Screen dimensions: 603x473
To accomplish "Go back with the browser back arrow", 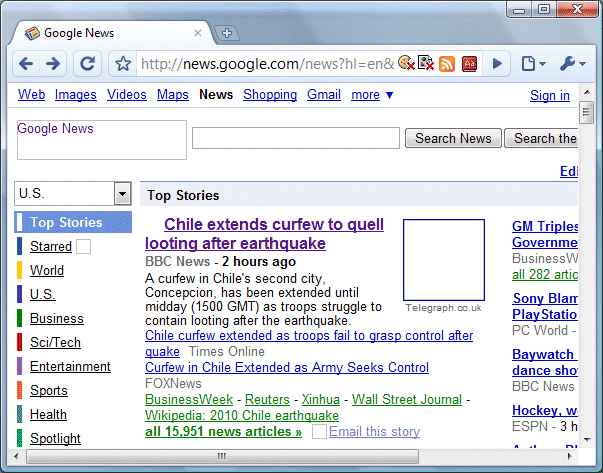I will 26,63.
